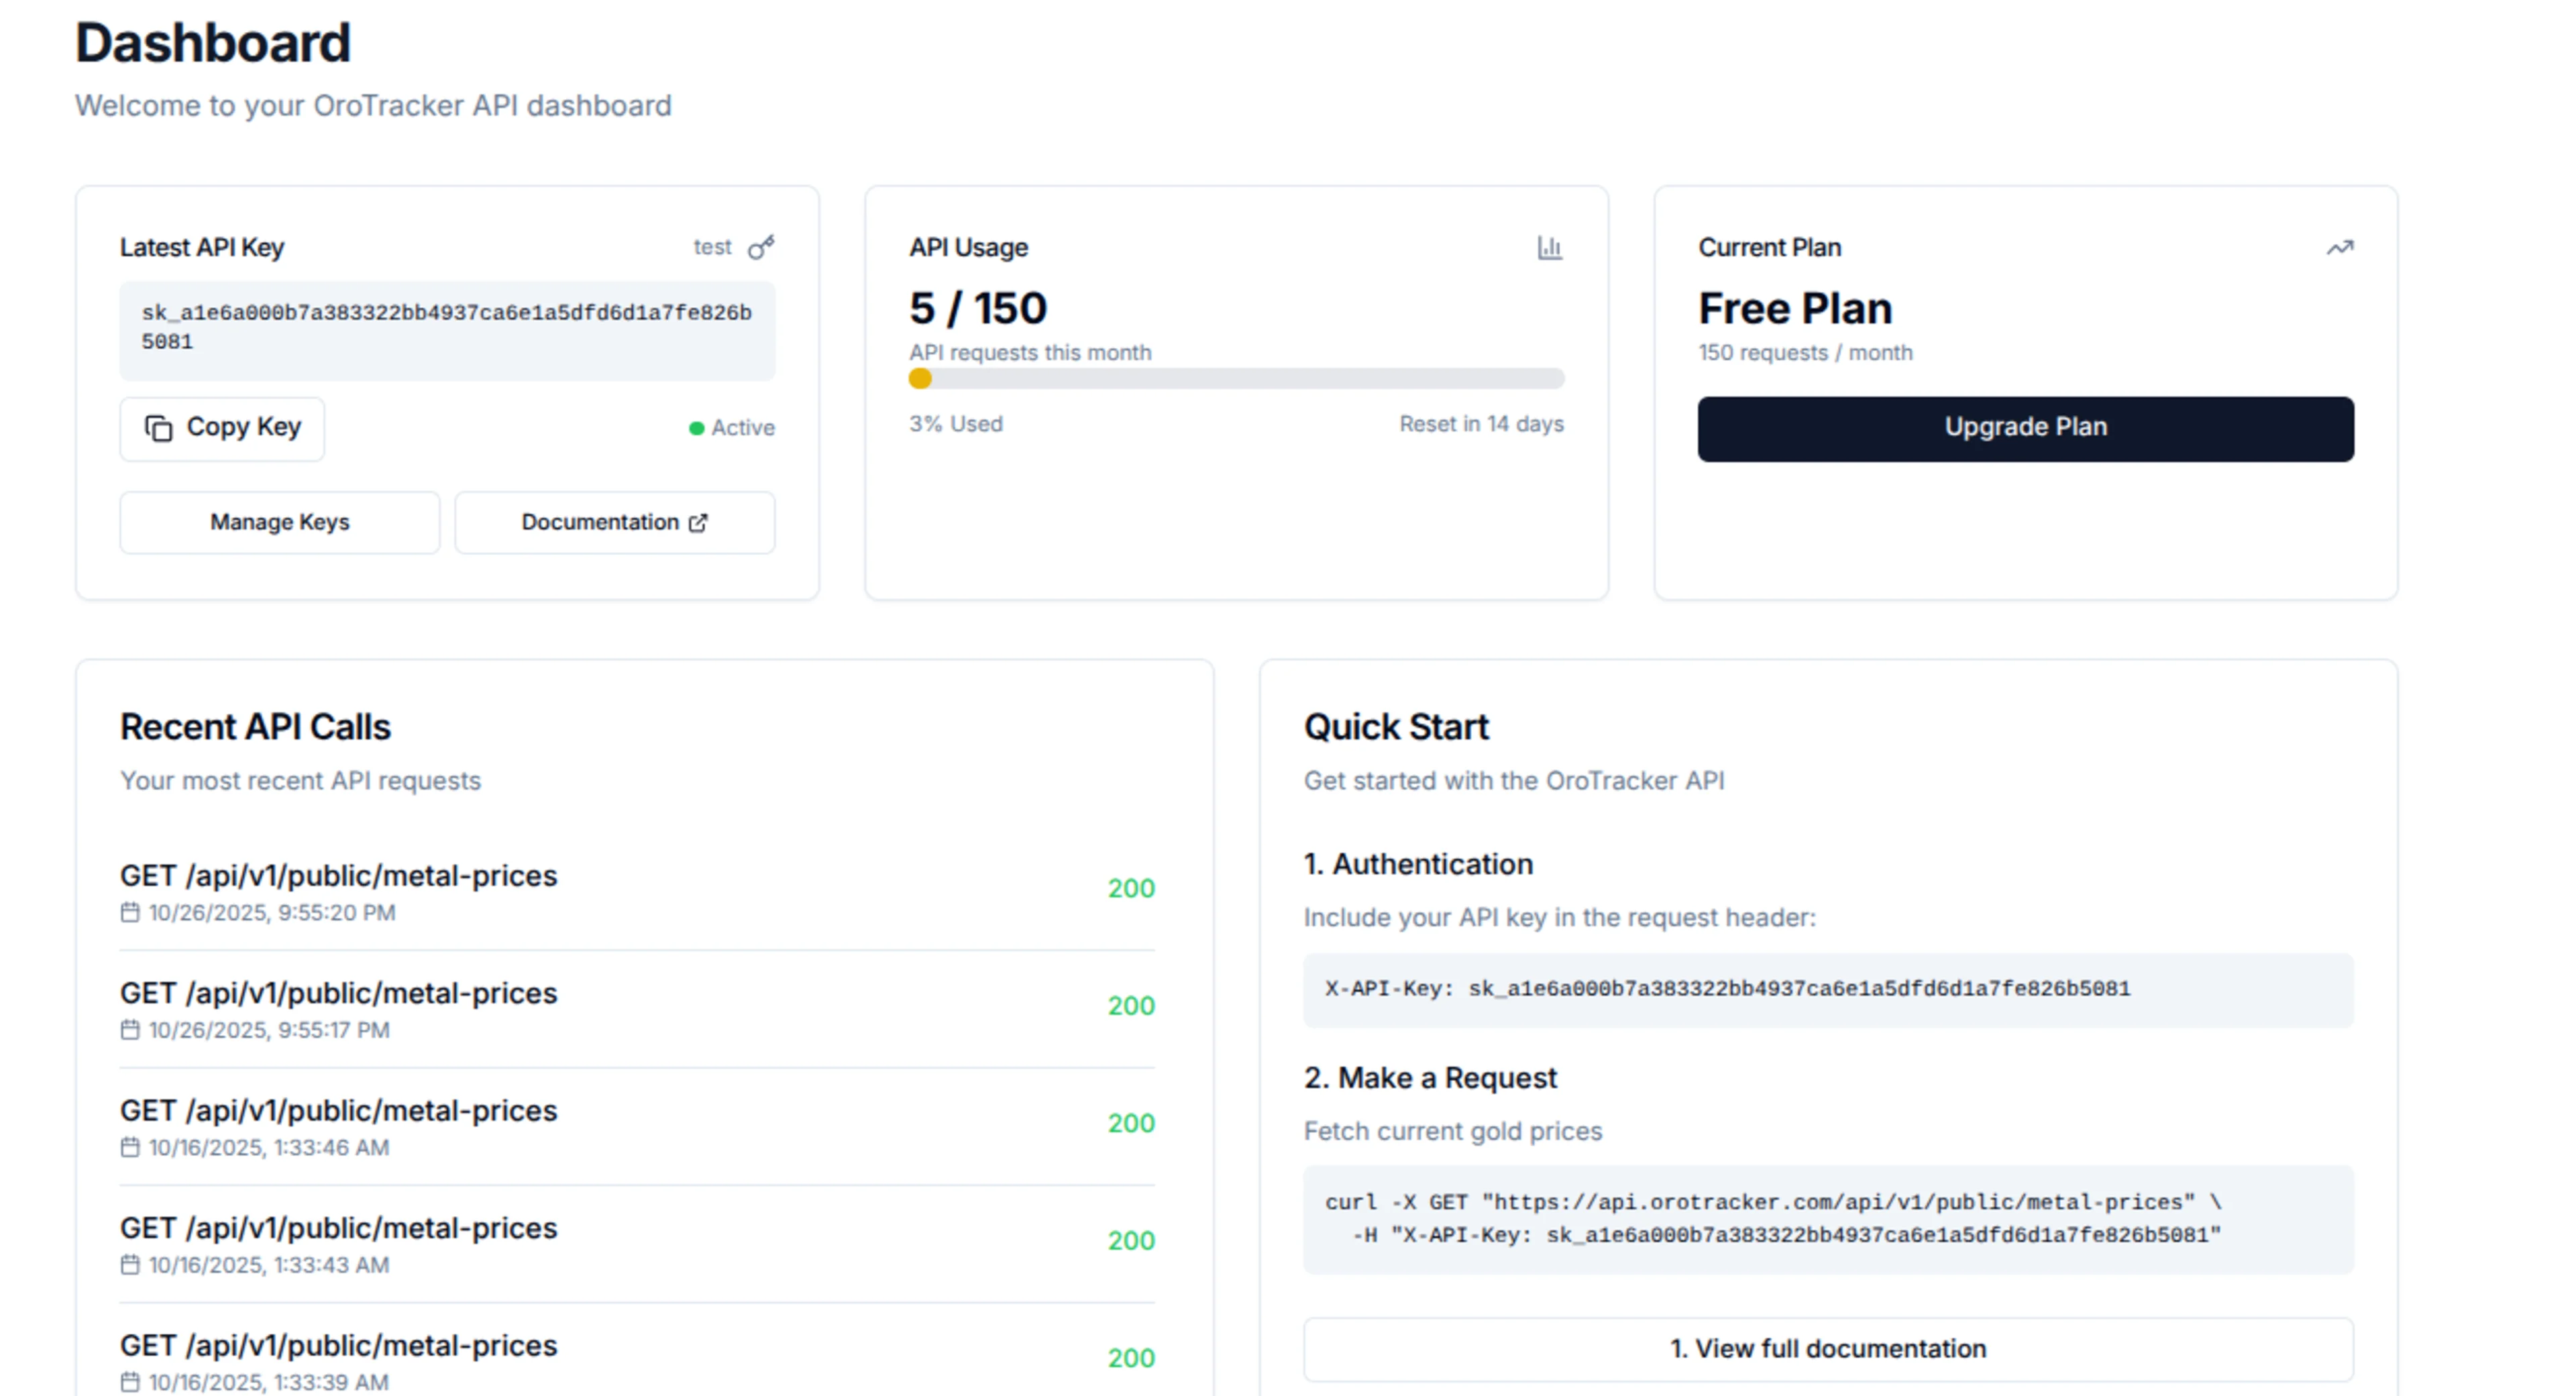
Task: Click the Free Plan heading
Action: coord(1795,308)
